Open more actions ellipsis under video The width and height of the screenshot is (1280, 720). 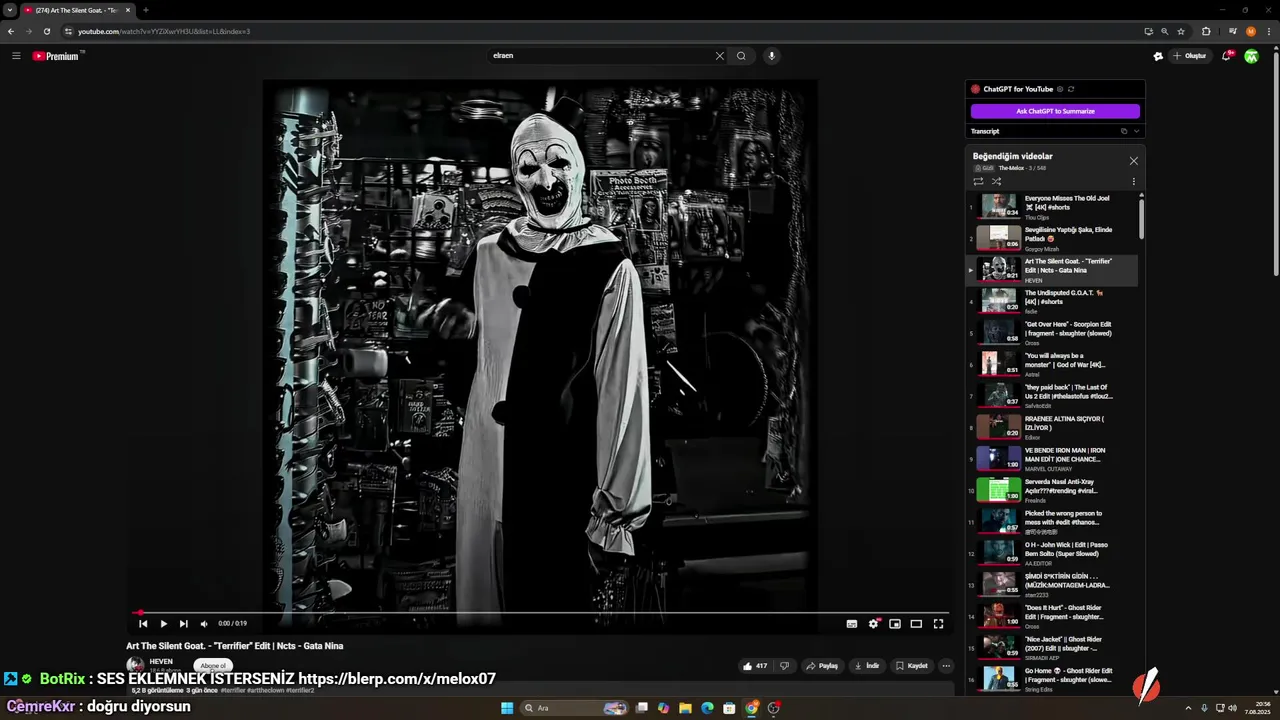(946, 666)
